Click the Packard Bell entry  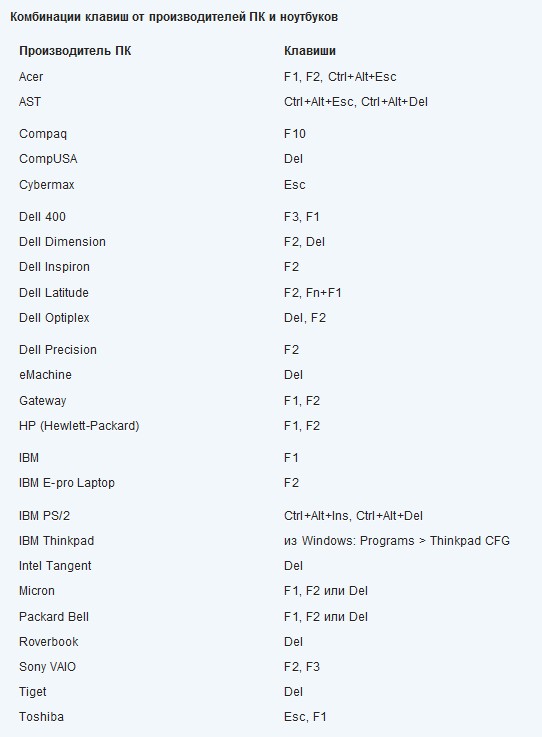[x=54, y=617]
